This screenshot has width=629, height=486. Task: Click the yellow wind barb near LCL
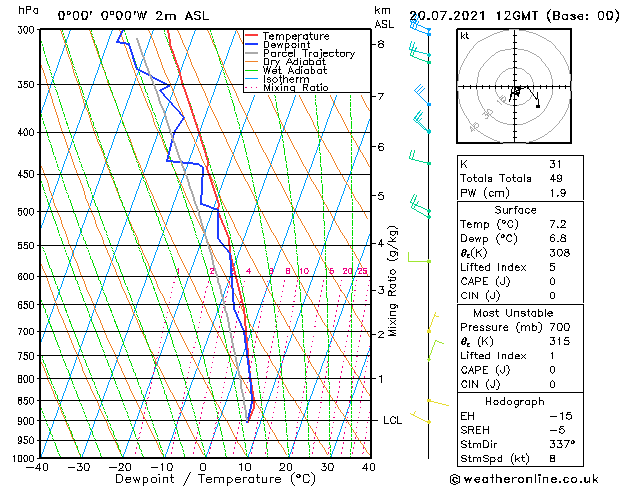[420, 417]
